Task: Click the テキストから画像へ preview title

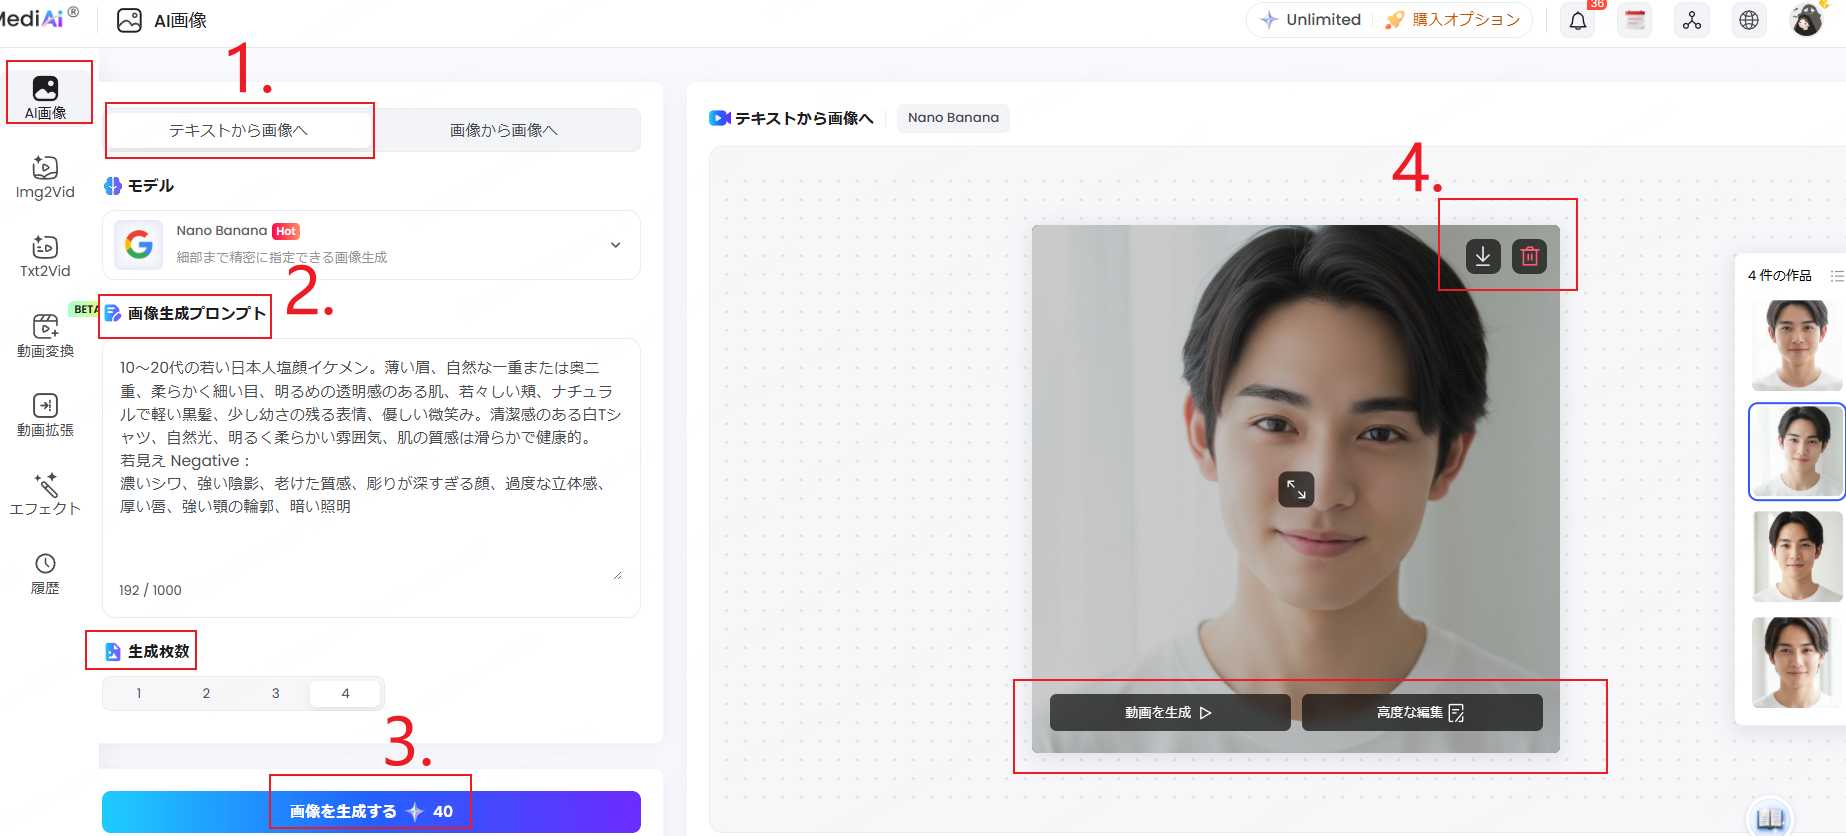Action: (x=804, y=118)
